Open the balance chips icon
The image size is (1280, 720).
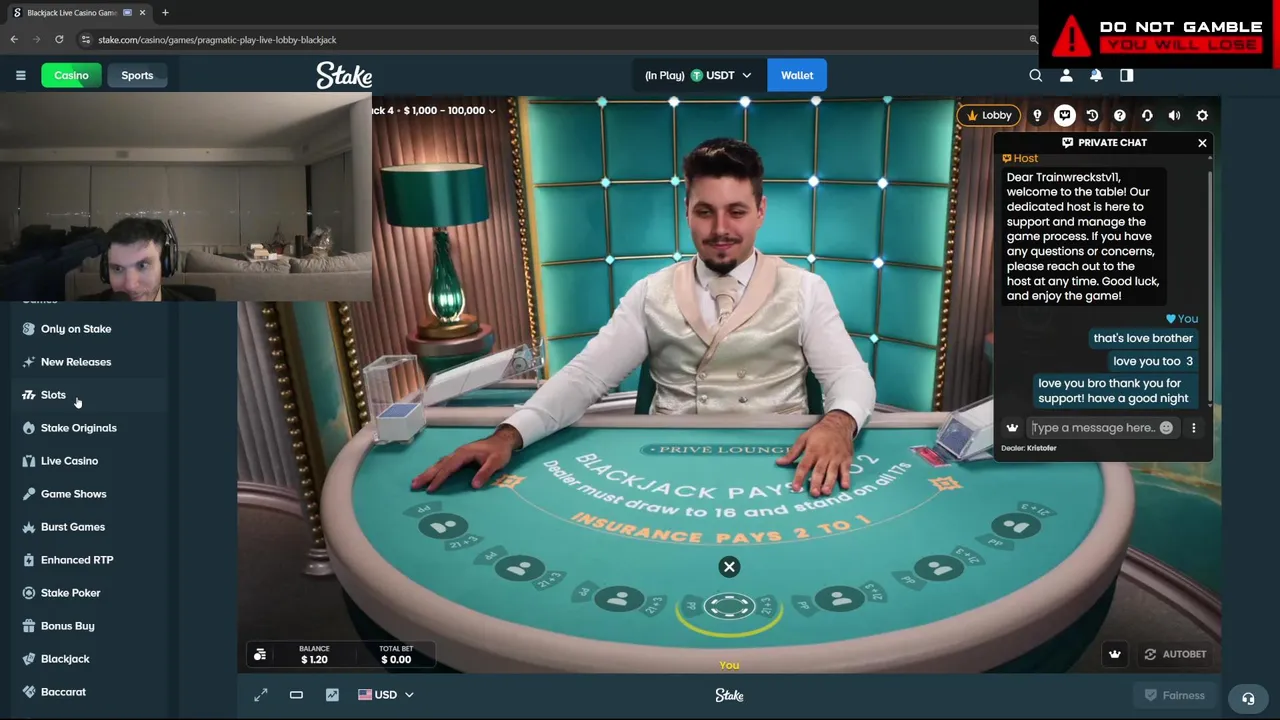260,655
